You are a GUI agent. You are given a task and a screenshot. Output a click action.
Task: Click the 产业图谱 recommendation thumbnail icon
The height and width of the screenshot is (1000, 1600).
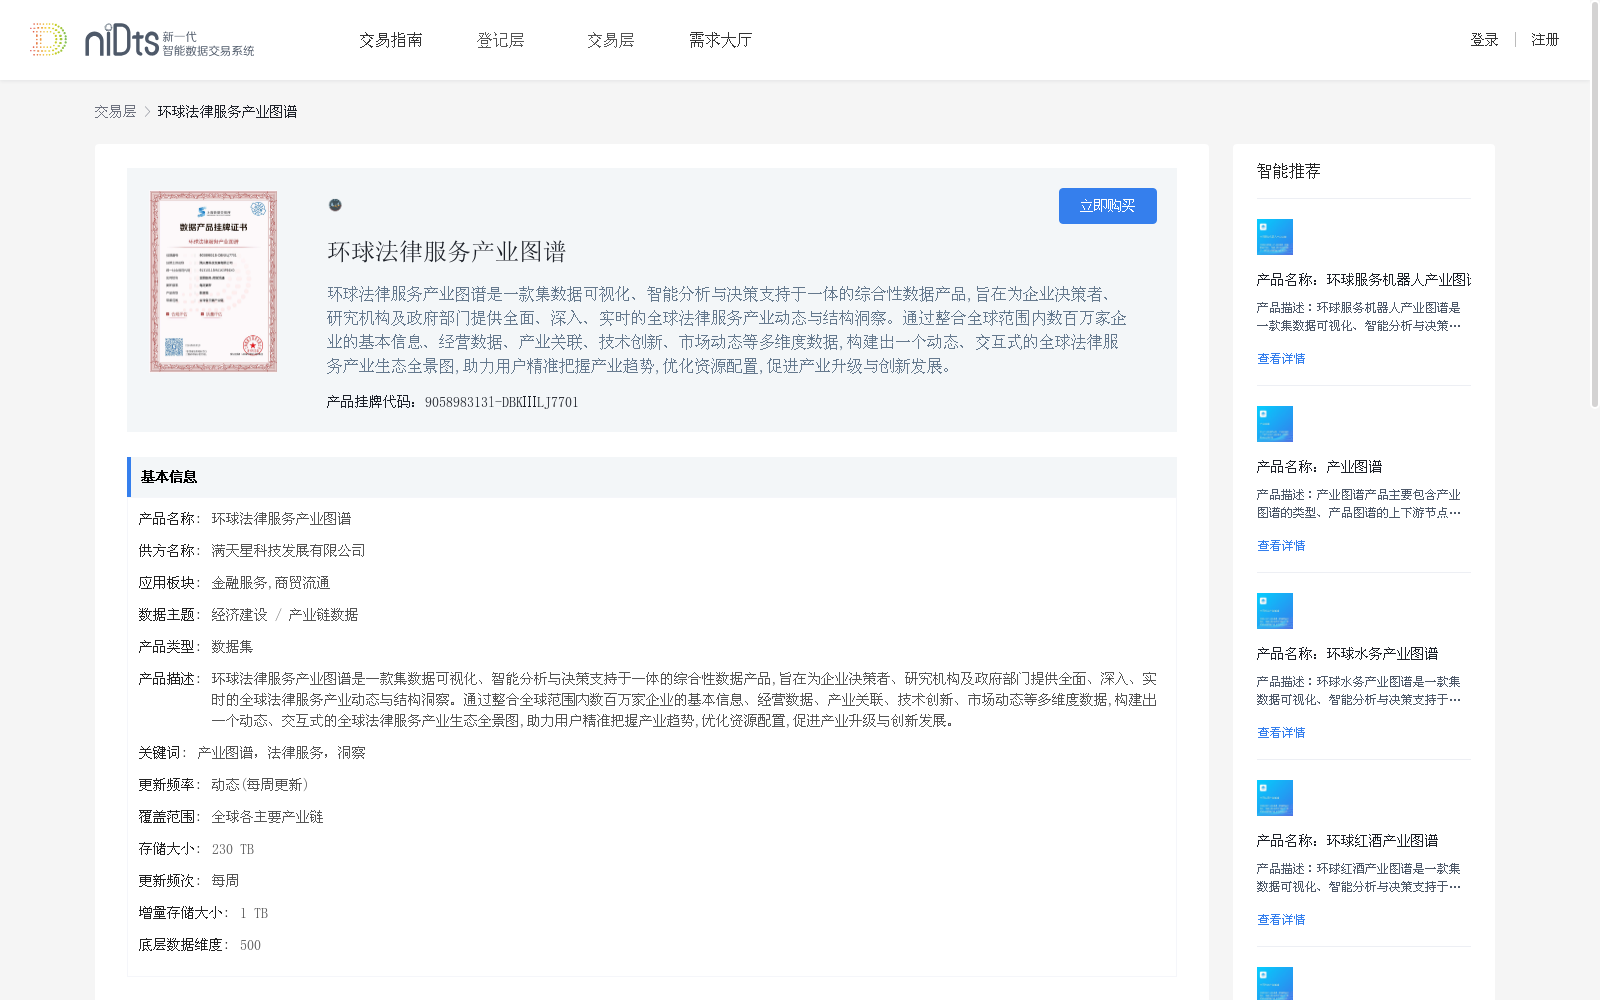(1275, 424)
